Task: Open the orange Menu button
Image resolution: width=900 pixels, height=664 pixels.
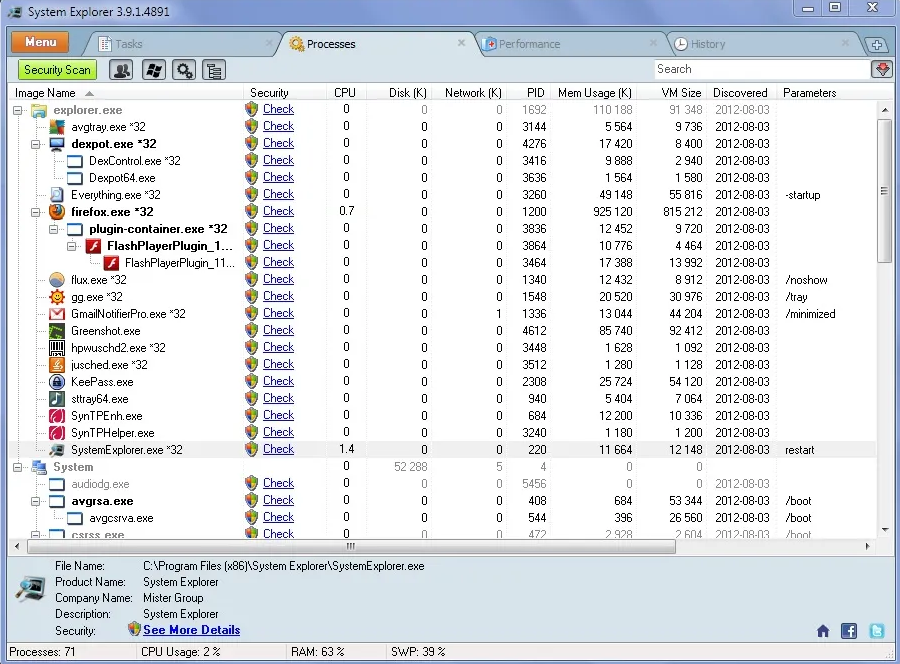Action: pos(40,42)
